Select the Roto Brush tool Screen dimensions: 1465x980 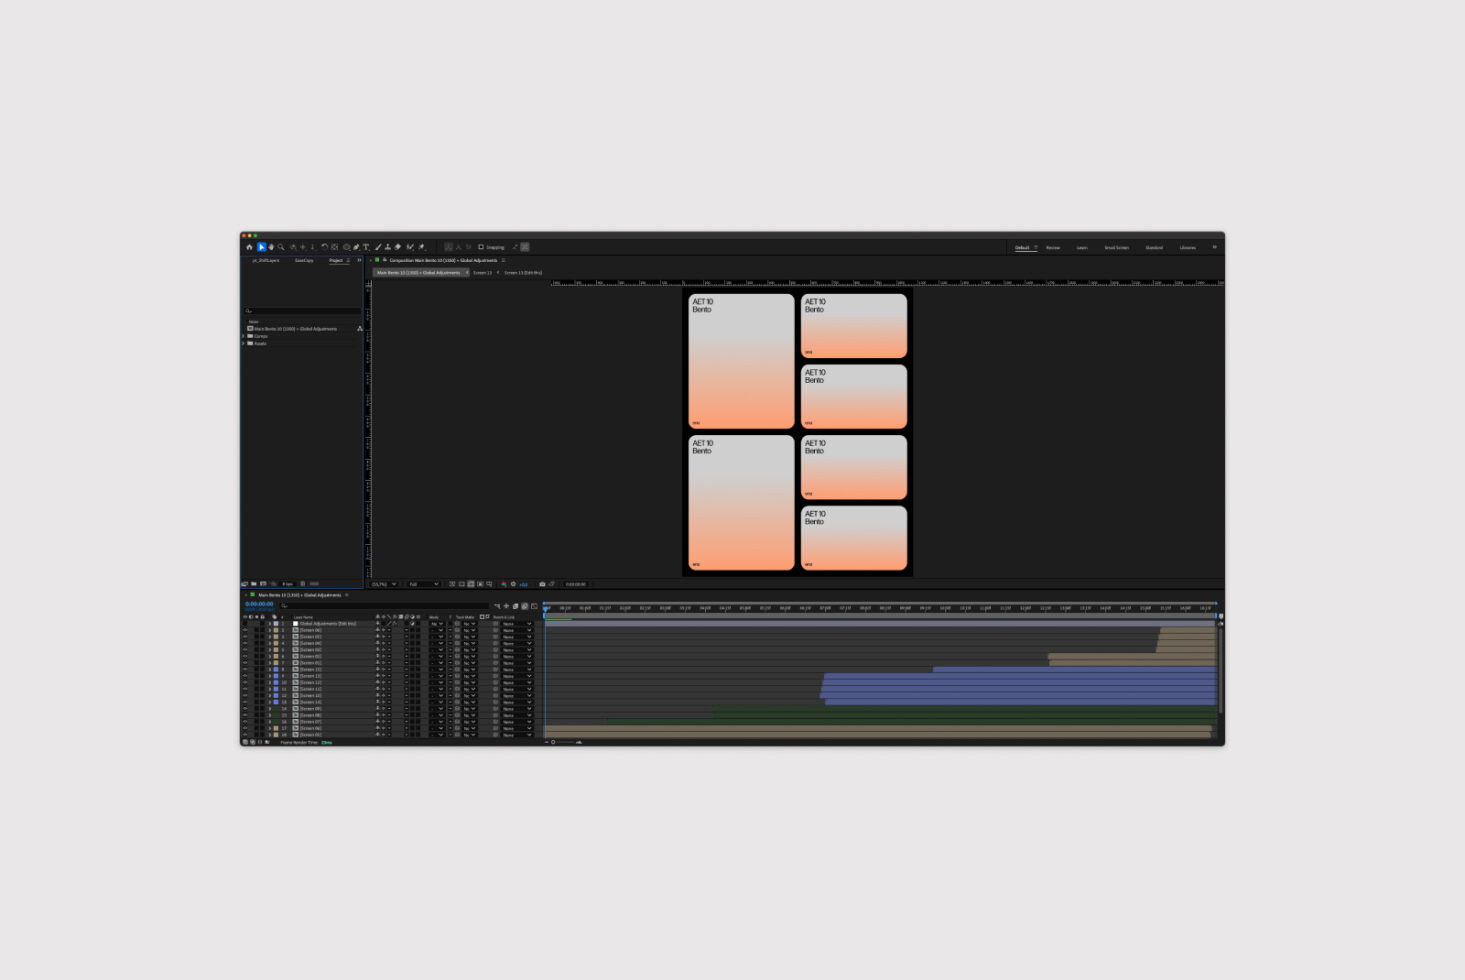click(409, 247)
